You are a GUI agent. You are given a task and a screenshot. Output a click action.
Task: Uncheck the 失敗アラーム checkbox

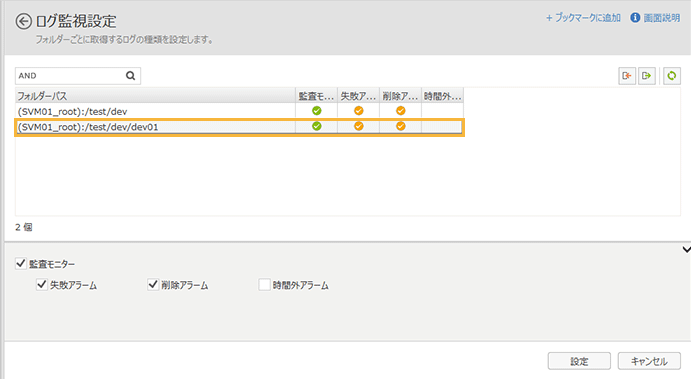pos(42,284)
